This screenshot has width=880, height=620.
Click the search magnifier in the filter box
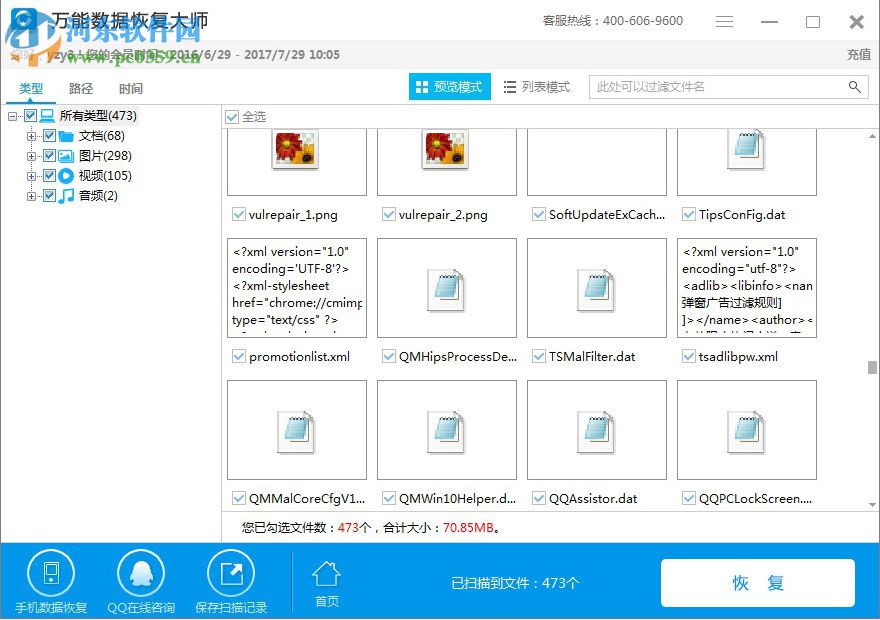[x=856, y=87]
